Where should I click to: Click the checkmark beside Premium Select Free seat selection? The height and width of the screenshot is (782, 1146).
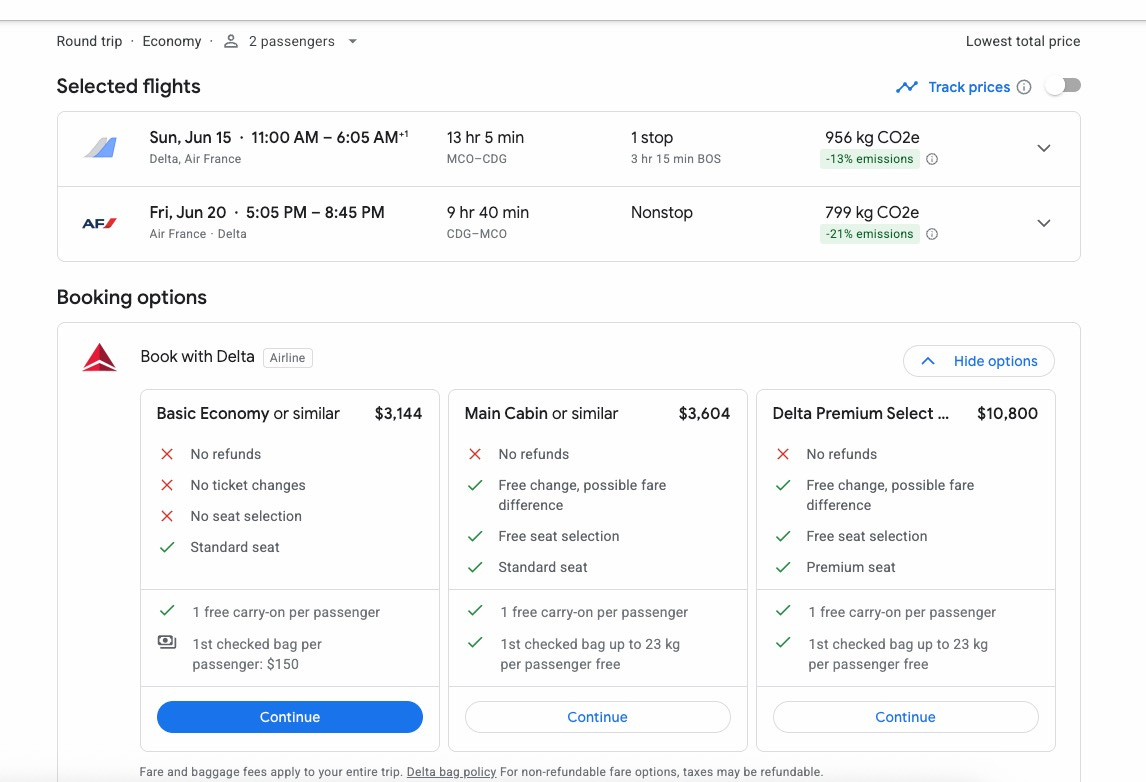tap(783, 536)
